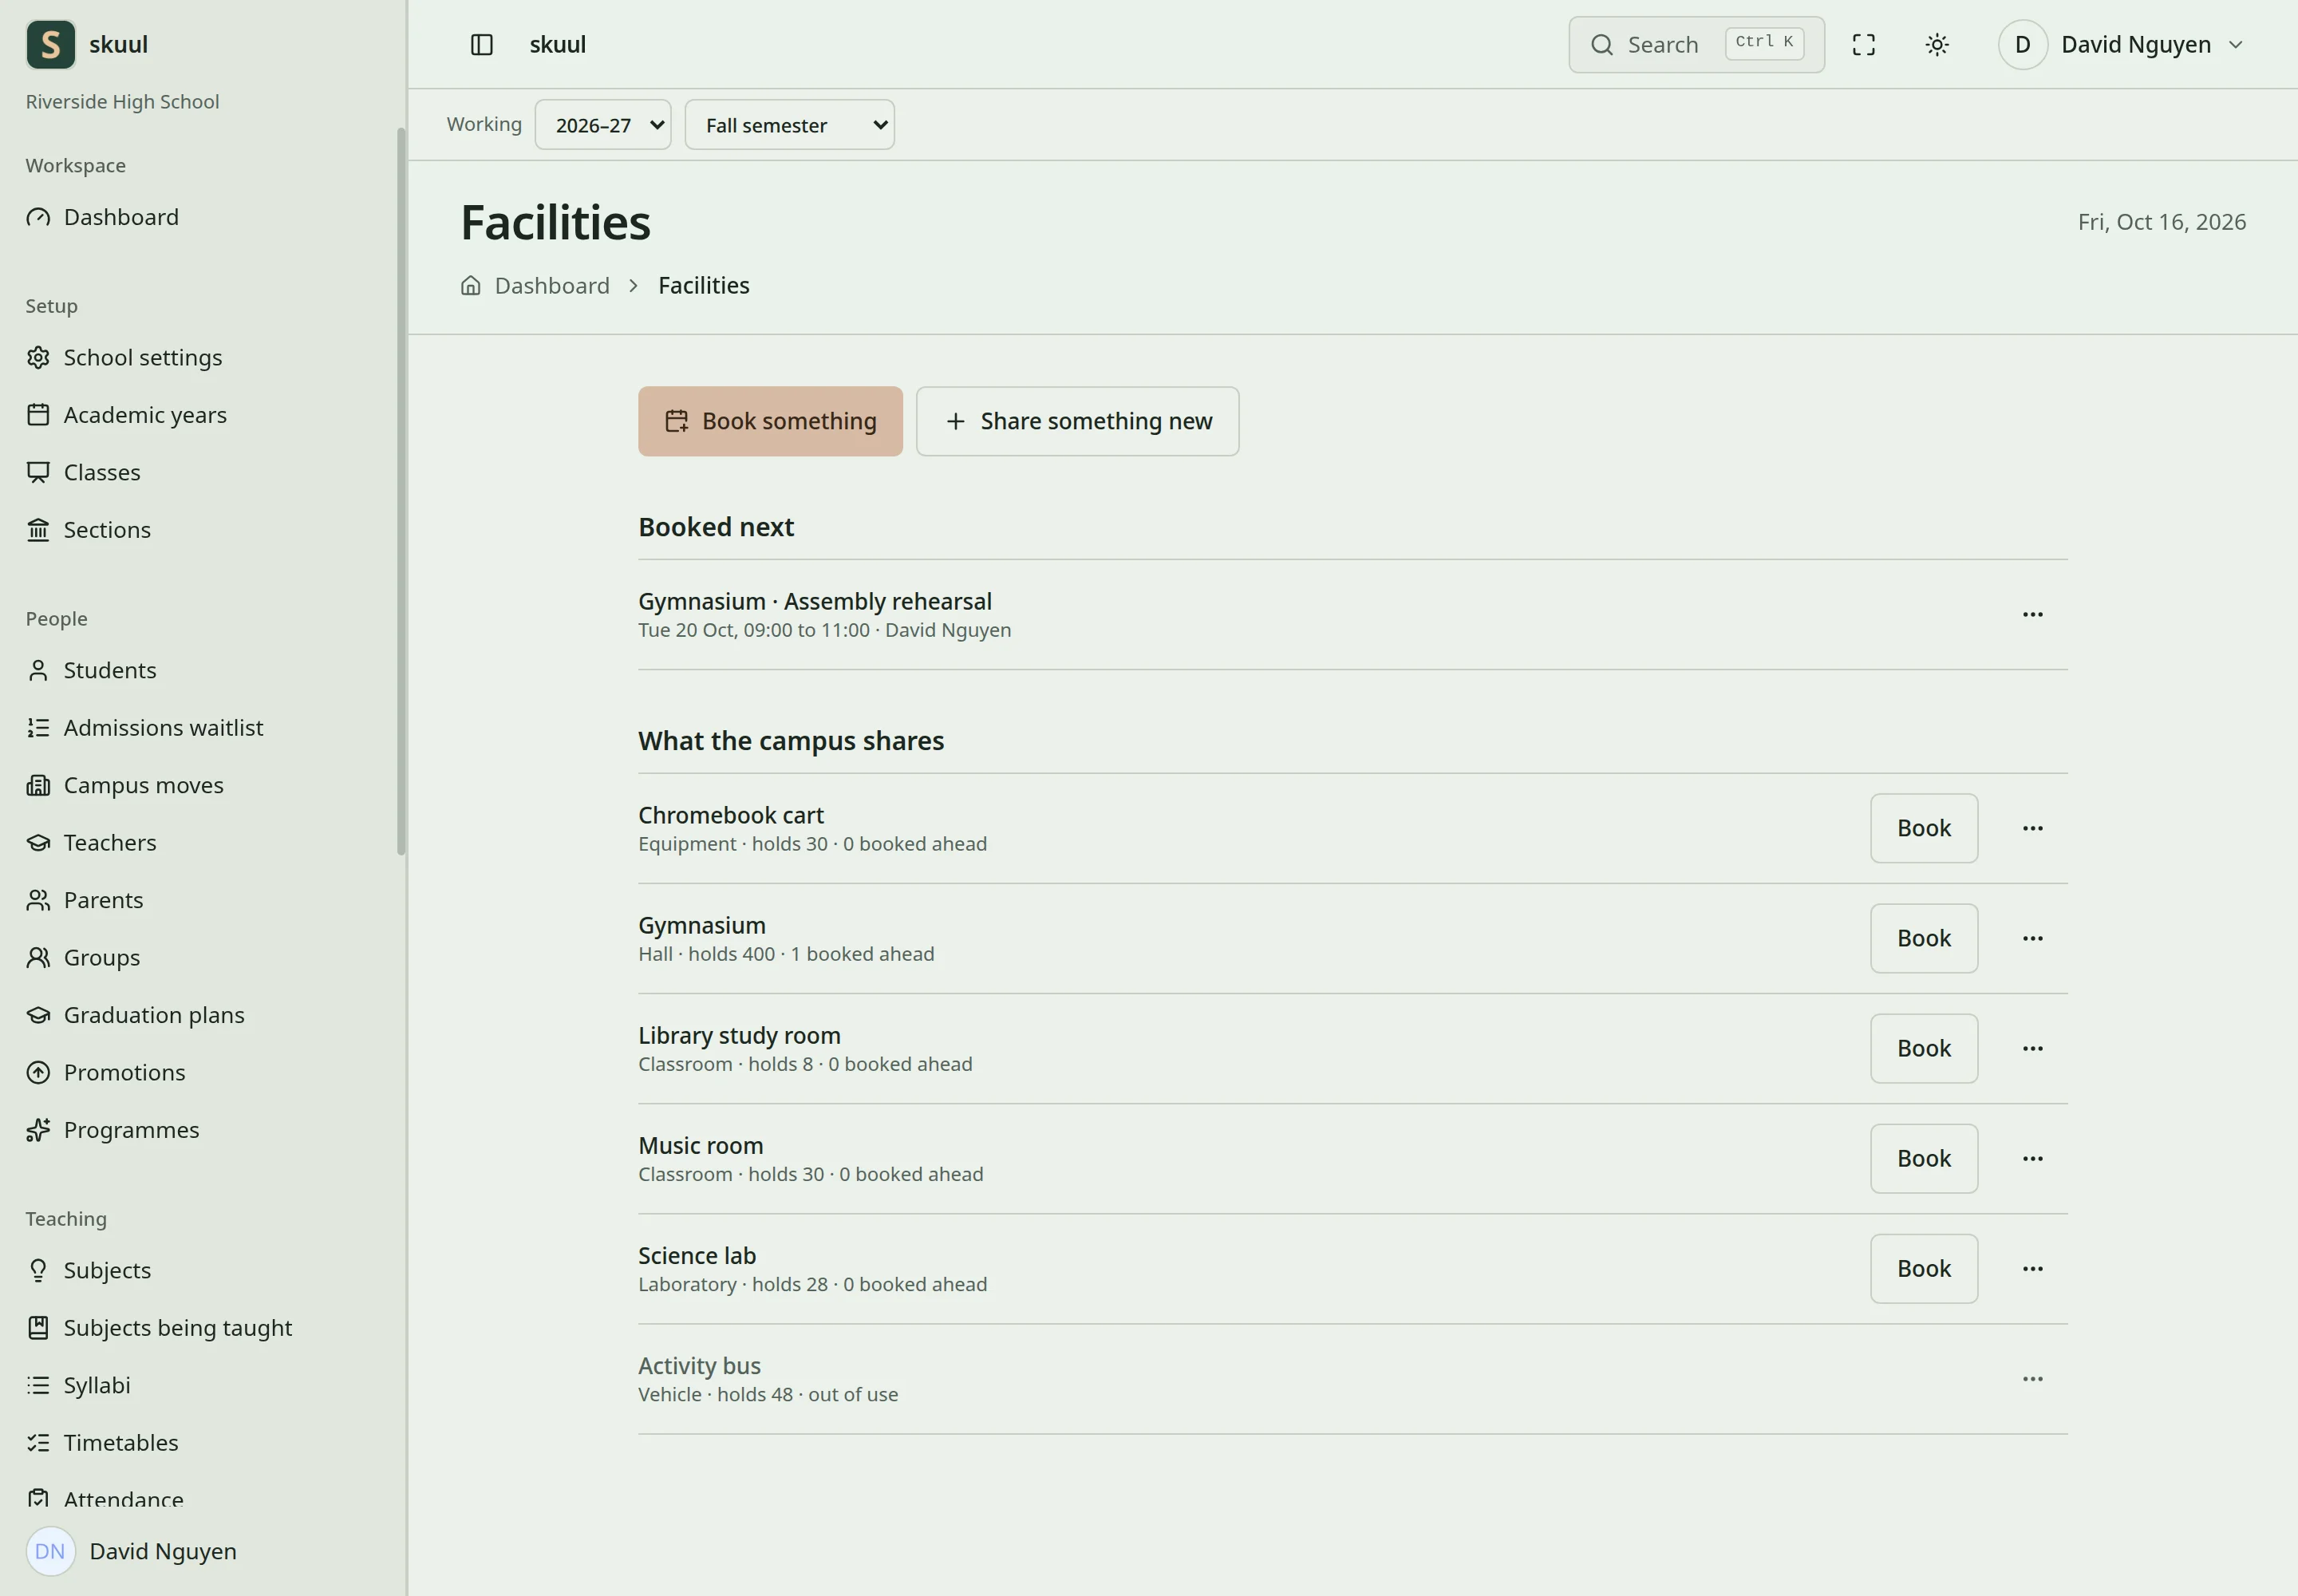Click the sidebar vertical scrollbar

click(401, 490)
